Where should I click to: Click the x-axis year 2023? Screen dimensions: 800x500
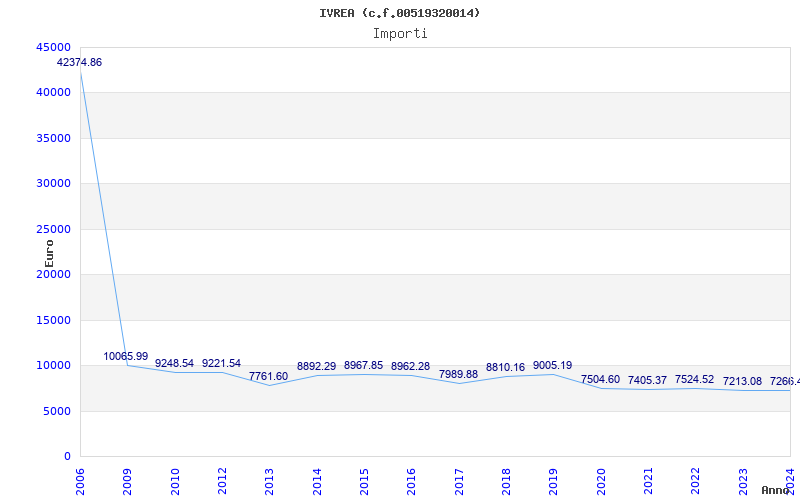point(742,481)
